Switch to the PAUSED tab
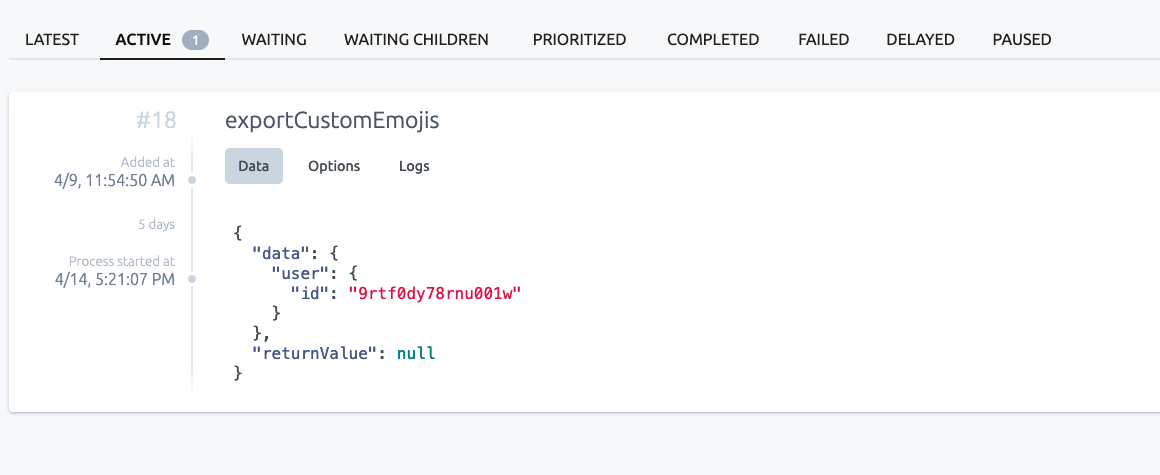Image resolution: width=1160 pixels, height=475 pixels. (x=1022, y=39)
